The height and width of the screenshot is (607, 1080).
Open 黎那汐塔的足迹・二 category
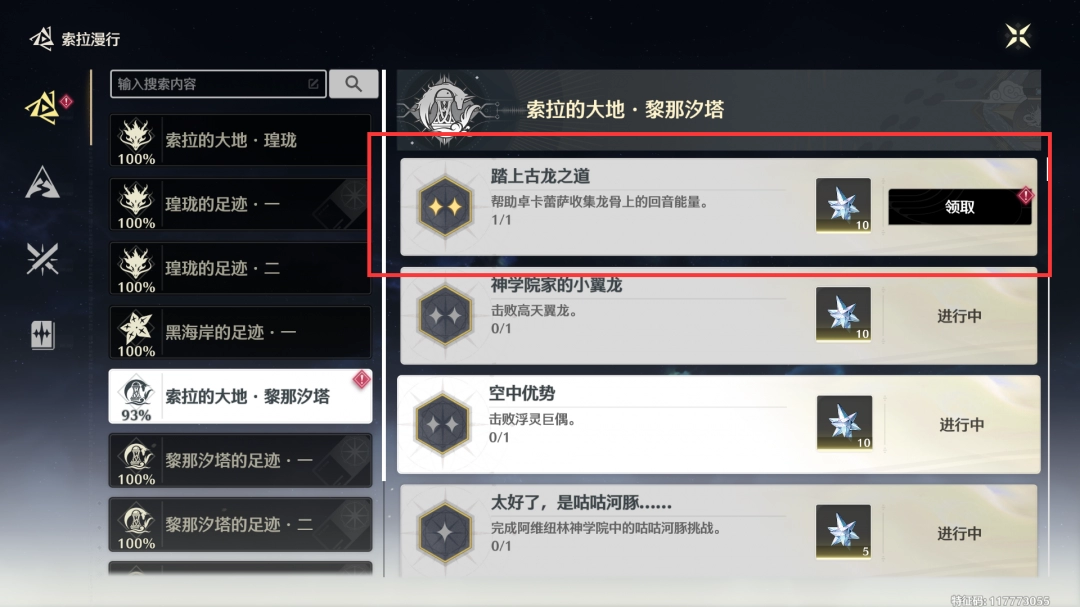pyautogui.click(x=240, y=524)
